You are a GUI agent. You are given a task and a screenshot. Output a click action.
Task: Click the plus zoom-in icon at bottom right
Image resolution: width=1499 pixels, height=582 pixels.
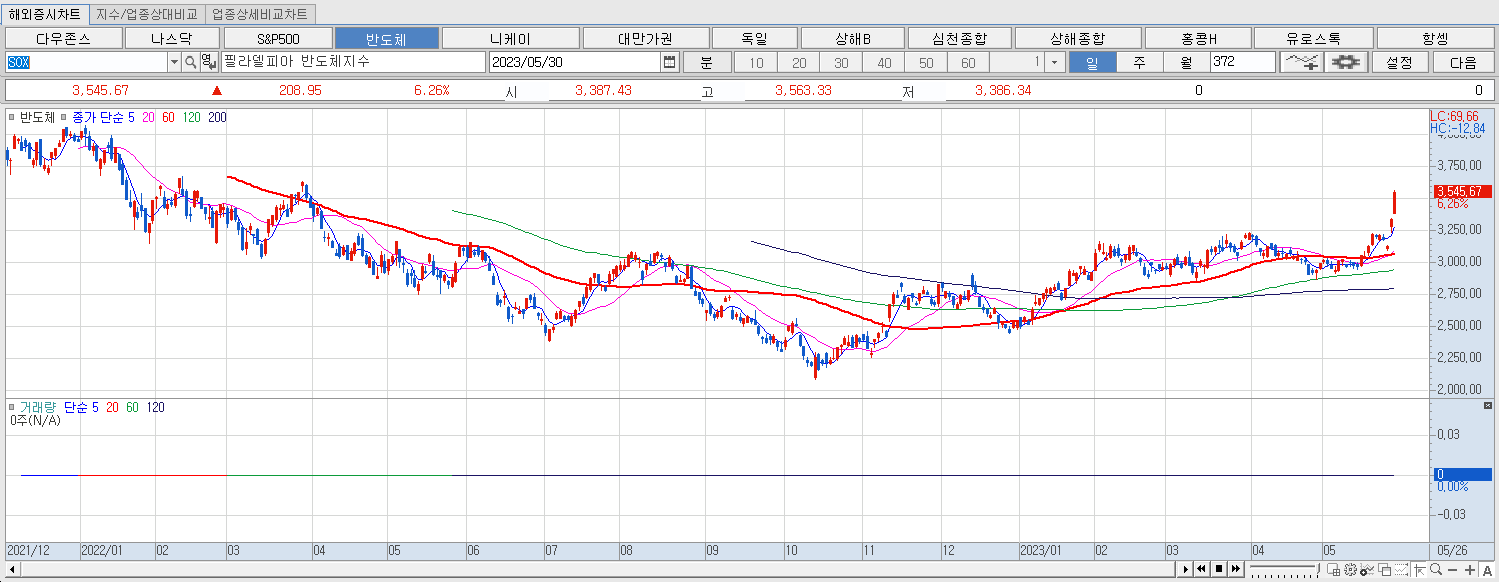coord(1469,572)
